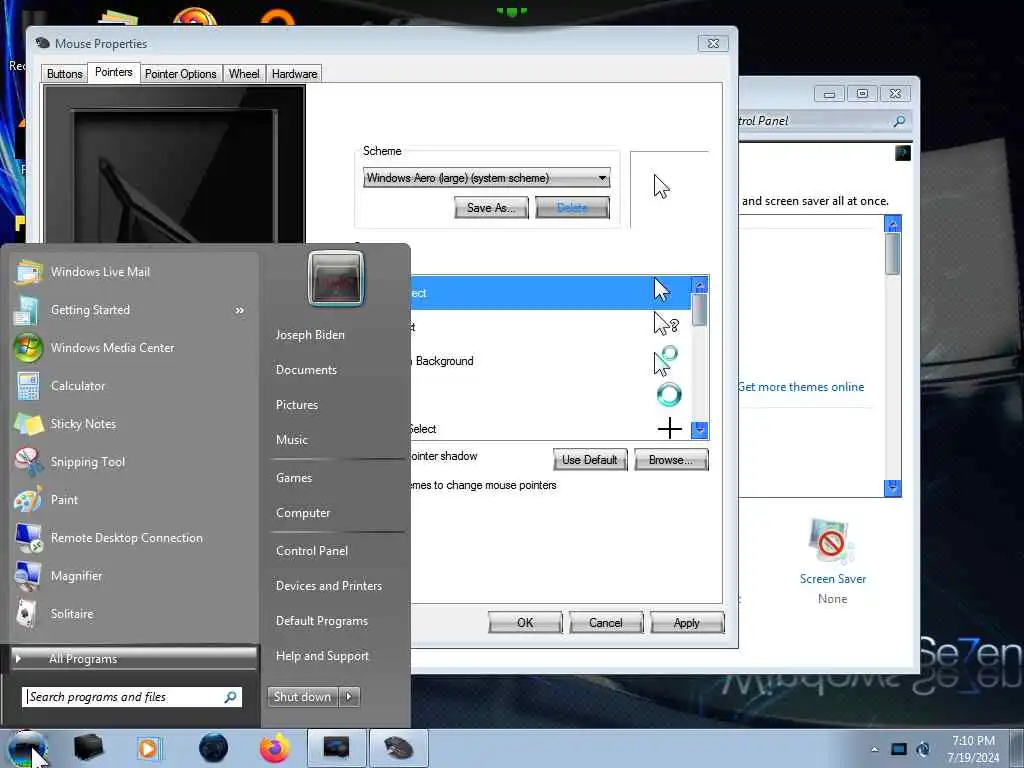Open the black box taskbar icon
Screen dimensions: 1024x768
coord(89,748)
